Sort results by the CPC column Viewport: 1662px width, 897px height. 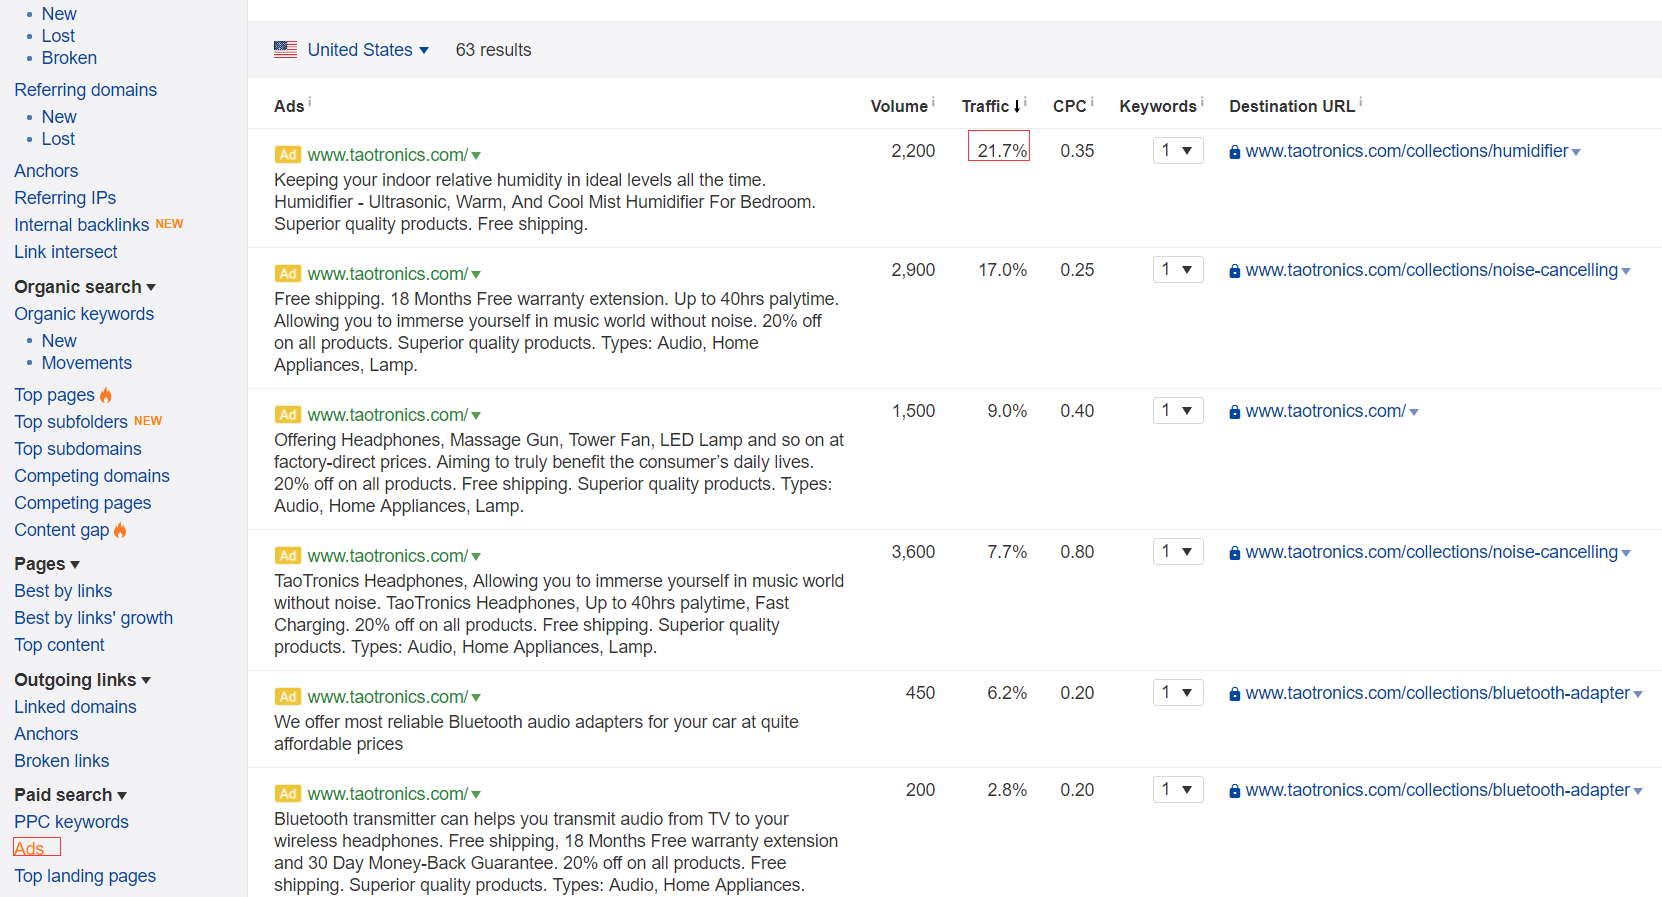[1070, 106]
